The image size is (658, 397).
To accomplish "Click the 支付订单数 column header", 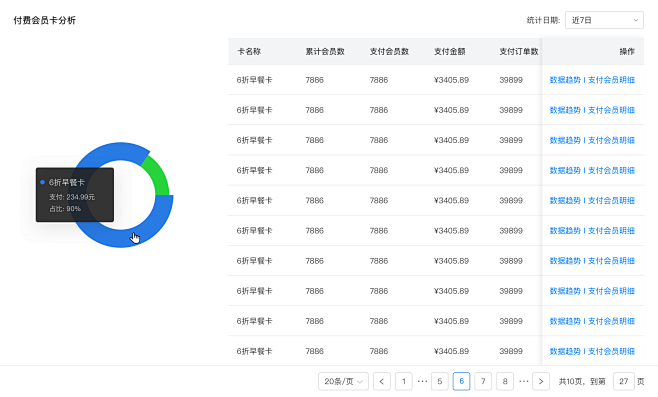I will tap(519, 51).
